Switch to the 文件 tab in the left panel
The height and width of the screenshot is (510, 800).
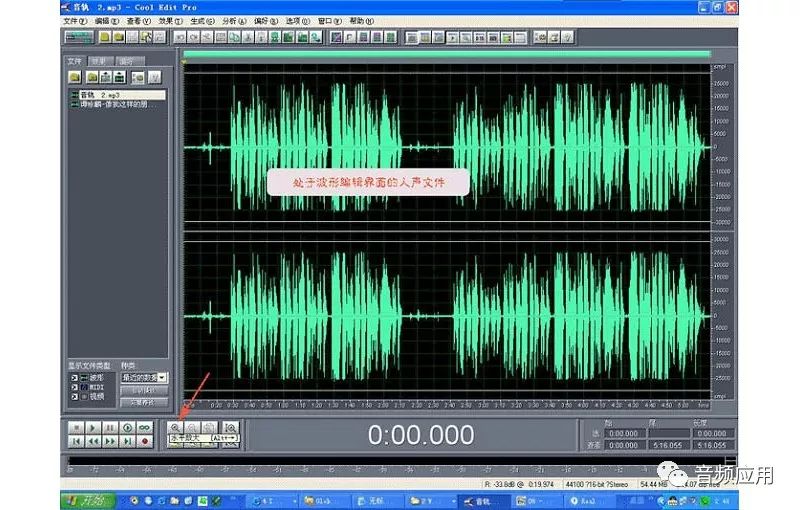click(74, 61)
